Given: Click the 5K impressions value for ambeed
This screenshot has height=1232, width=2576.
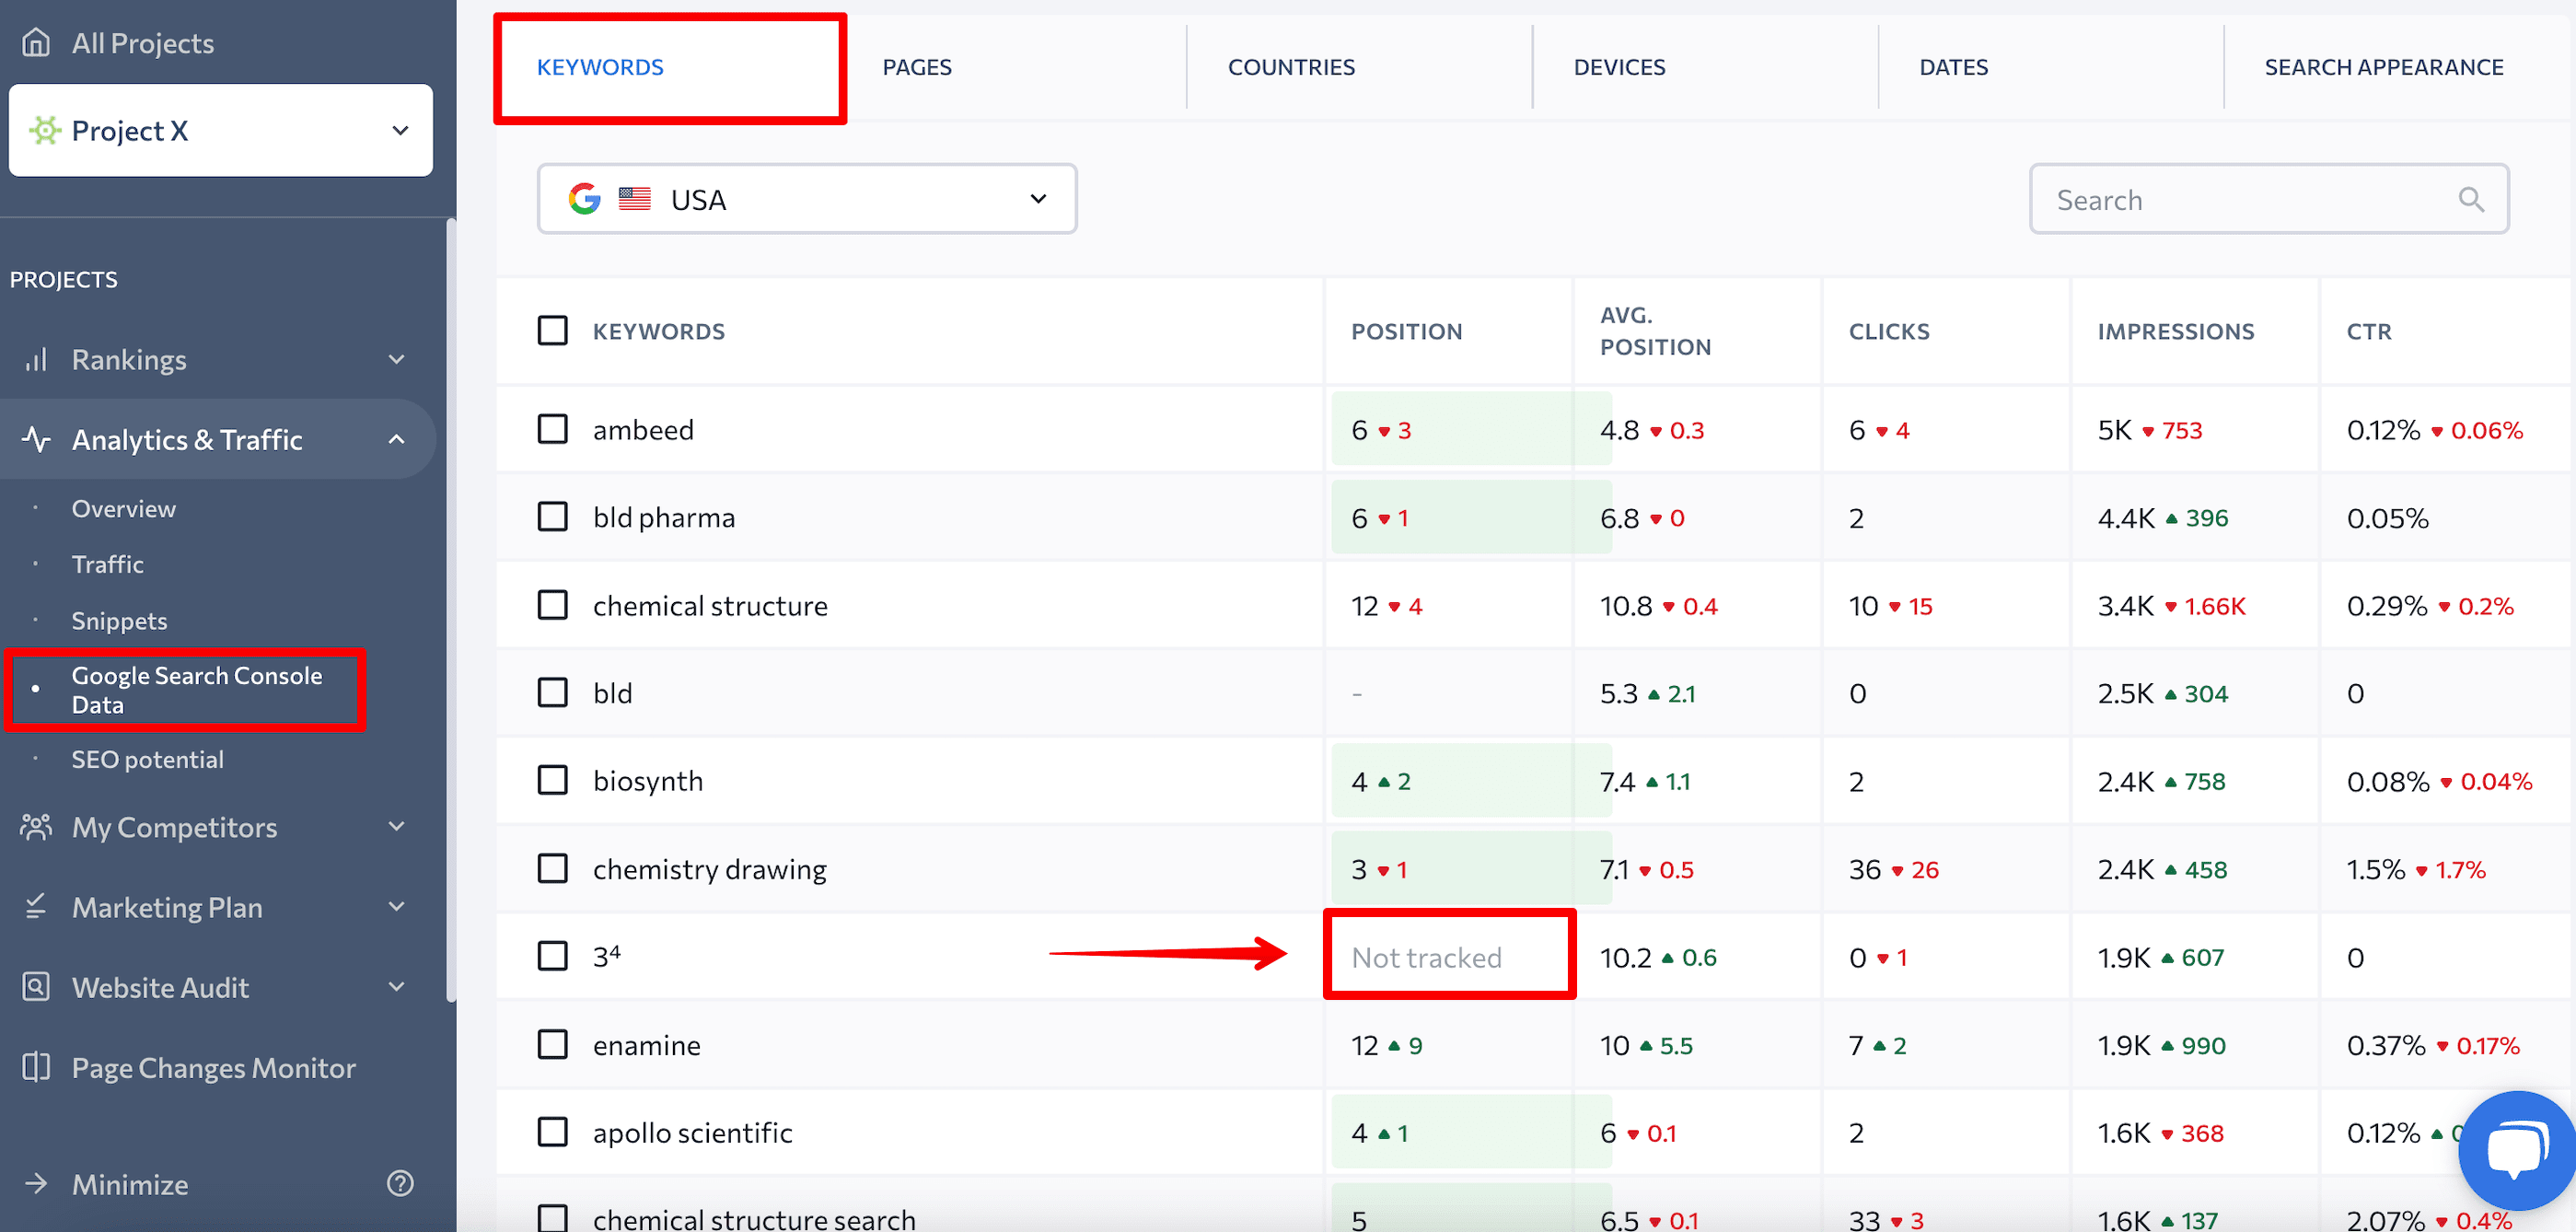Looking at the screenshot, I should coord(2115,429).
